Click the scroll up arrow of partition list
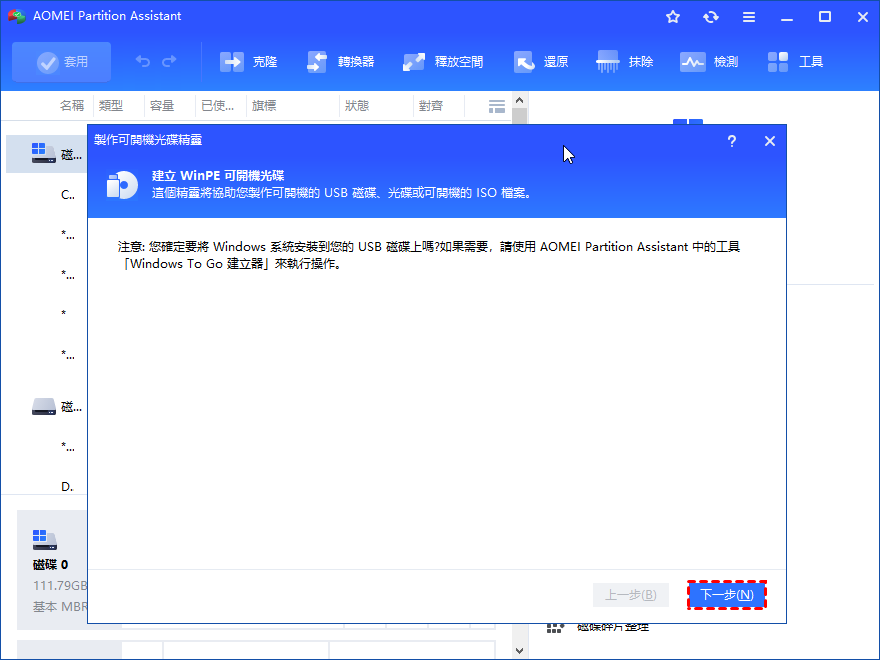880x660 pixels. [519, 100]
